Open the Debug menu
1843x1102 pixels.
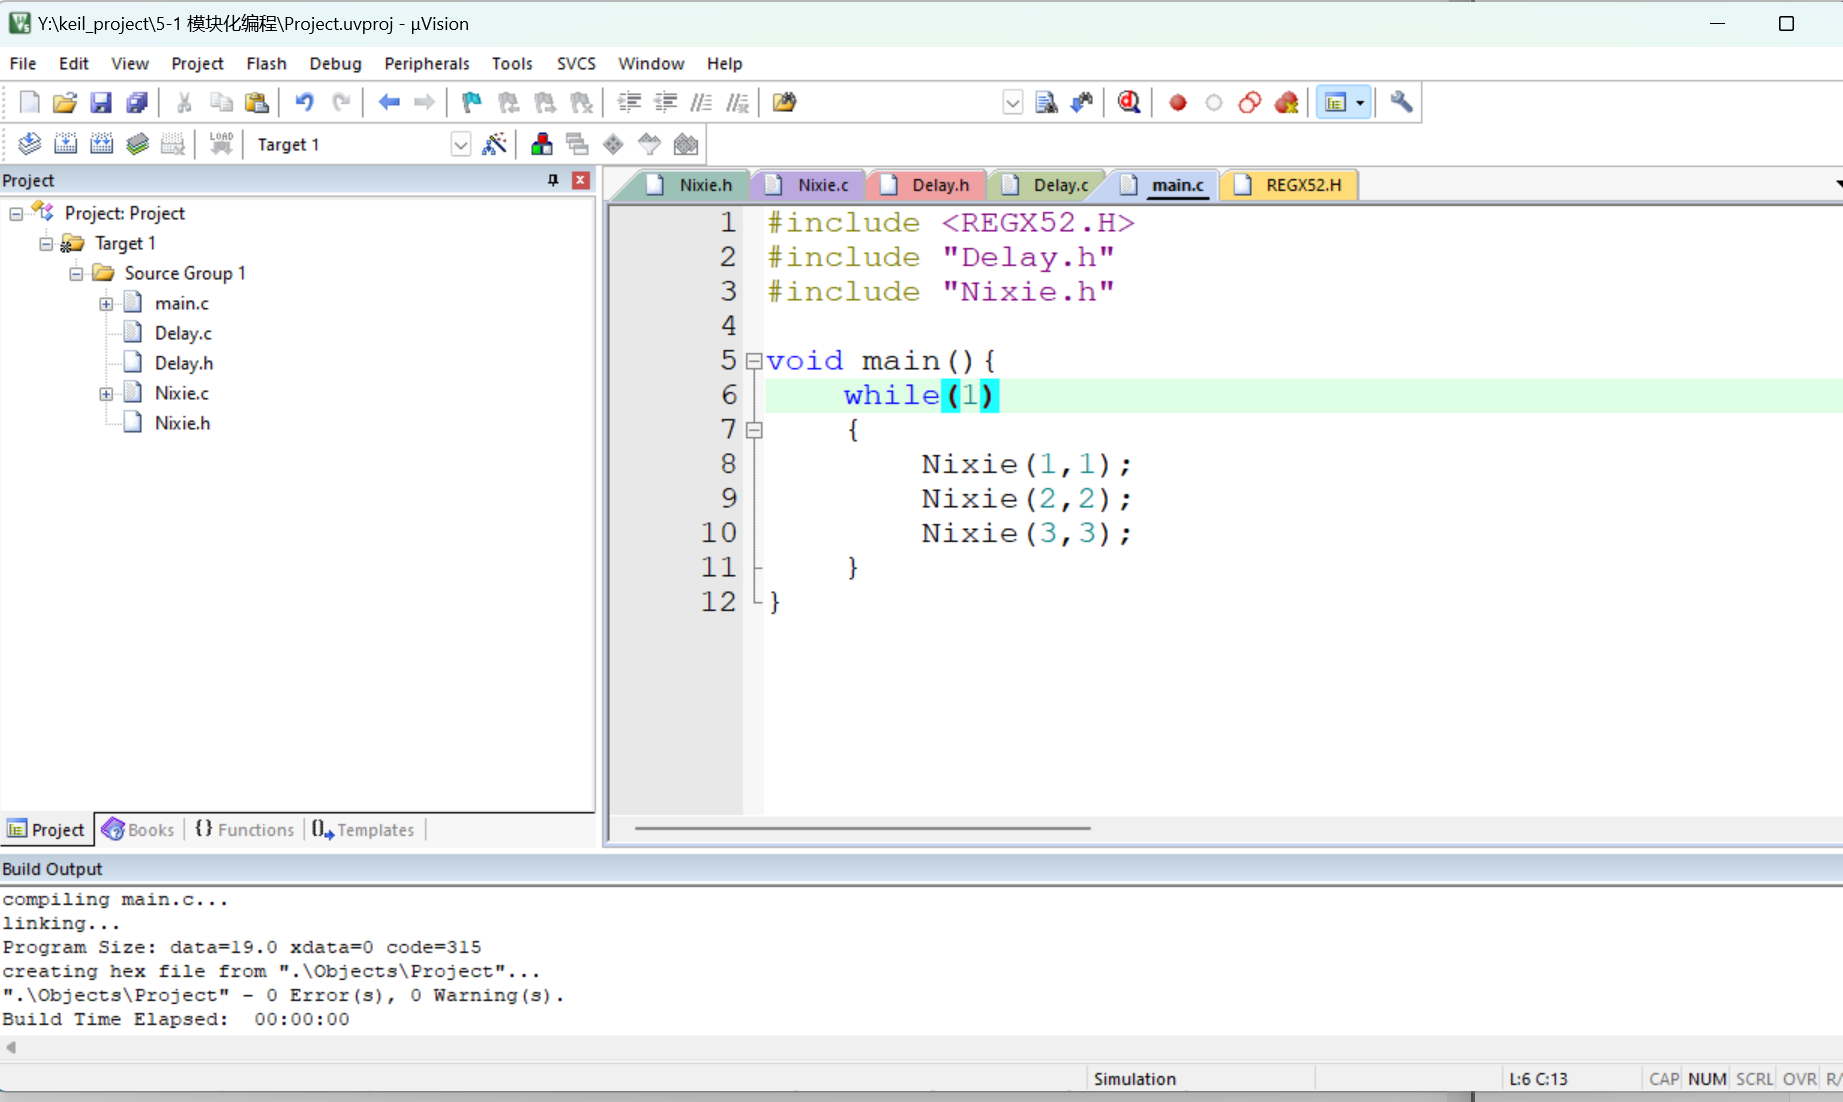click(335, 63)
